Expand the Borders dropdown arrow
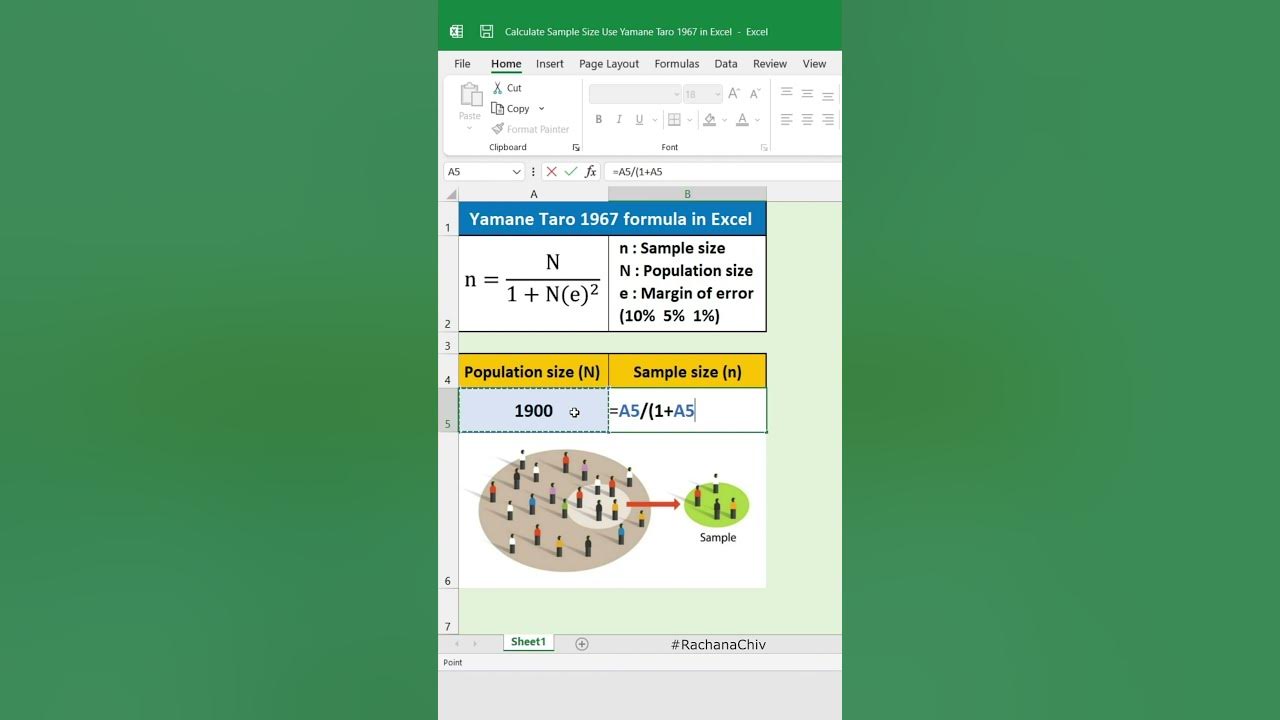Screen dimensions: 1280x720 [689, 121]
